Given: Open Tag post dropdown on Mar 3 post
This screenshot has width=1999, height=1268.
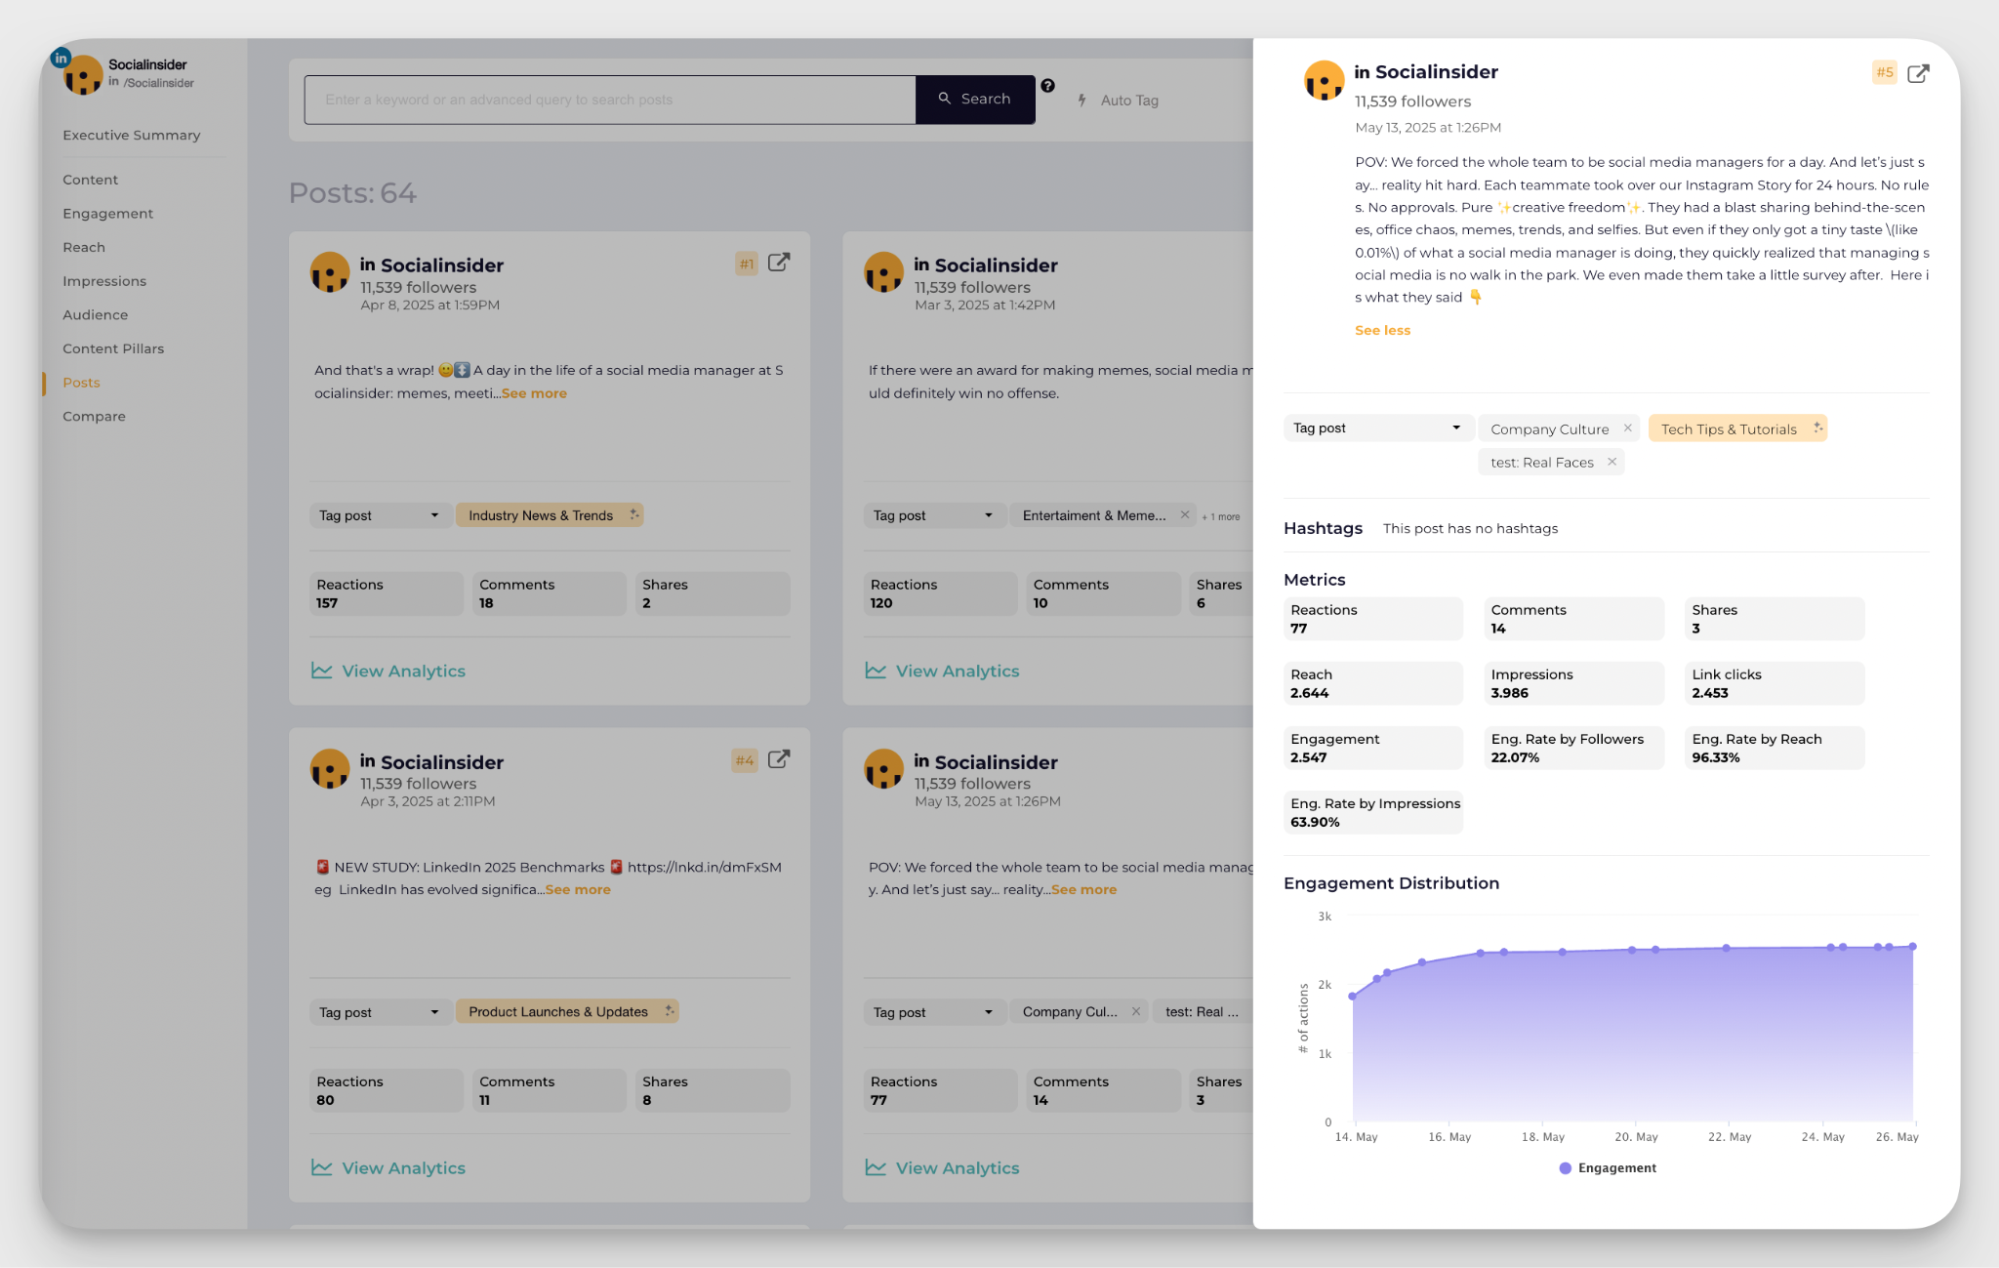Looking at the screenshot, I should tap(933, 515).
